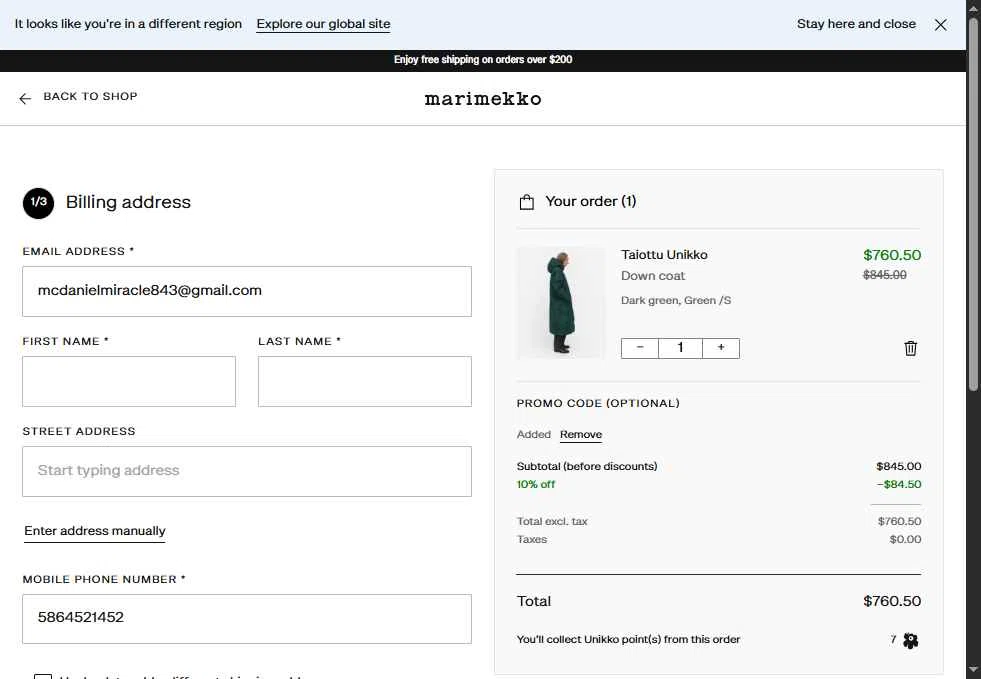Click the Your order (1) heading
The height and width of the screenshot is (679, 981).
(591, 201)
